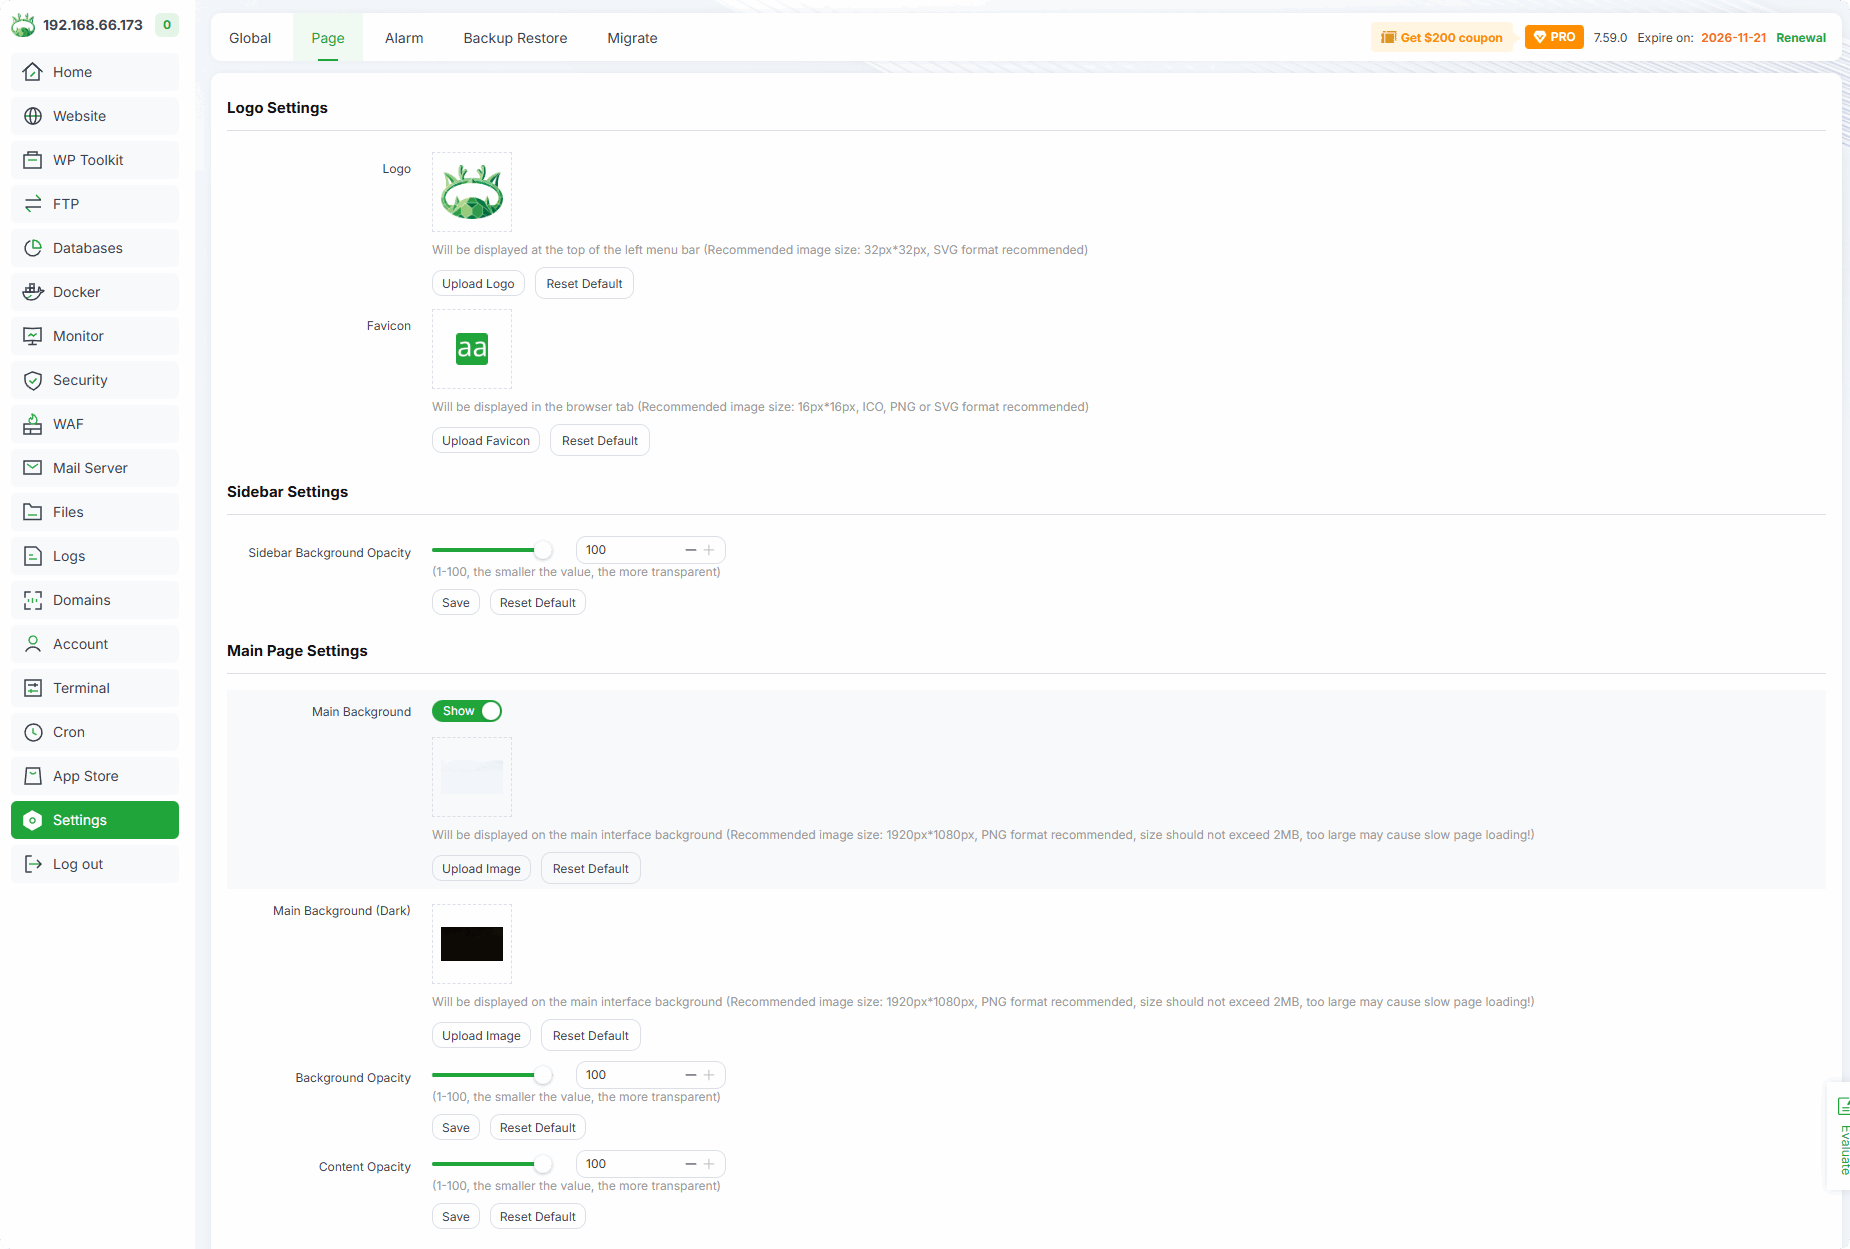Adjust the Background Opacity slider handle

[543, 1075]
